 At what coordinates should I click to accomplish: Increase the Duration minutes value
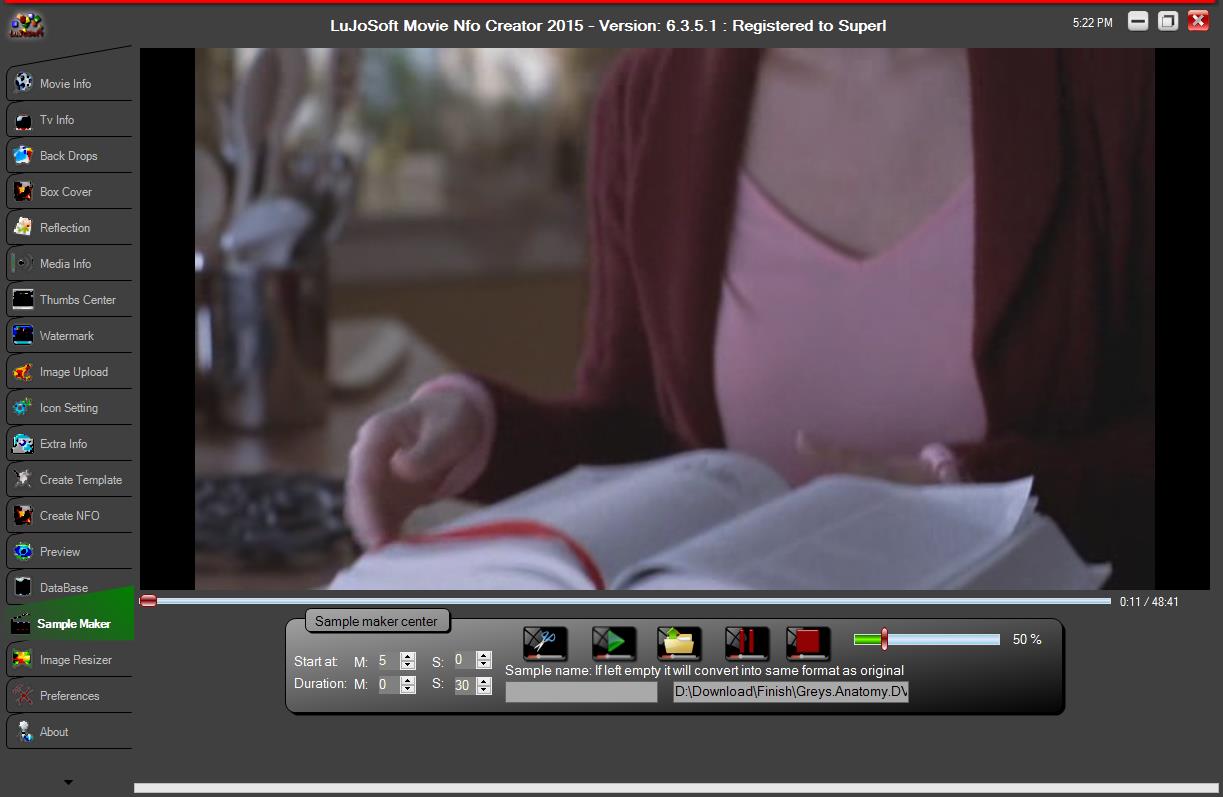click(408, 681)
